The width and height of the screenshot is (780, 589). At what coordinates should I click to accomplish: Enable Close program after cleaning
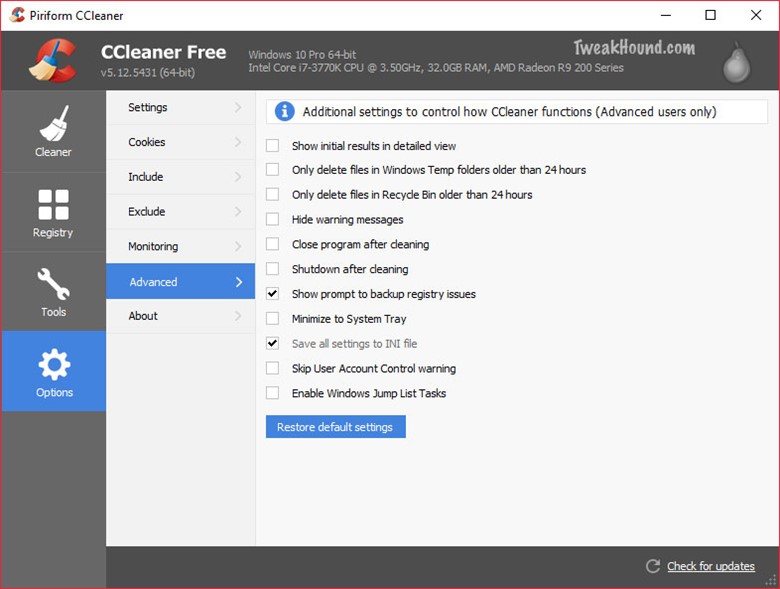[273, 244]
